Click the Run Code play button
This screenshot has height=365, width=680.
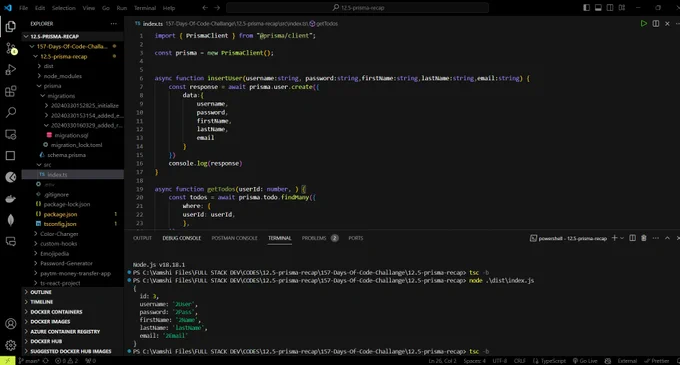[x=644, y=23]
